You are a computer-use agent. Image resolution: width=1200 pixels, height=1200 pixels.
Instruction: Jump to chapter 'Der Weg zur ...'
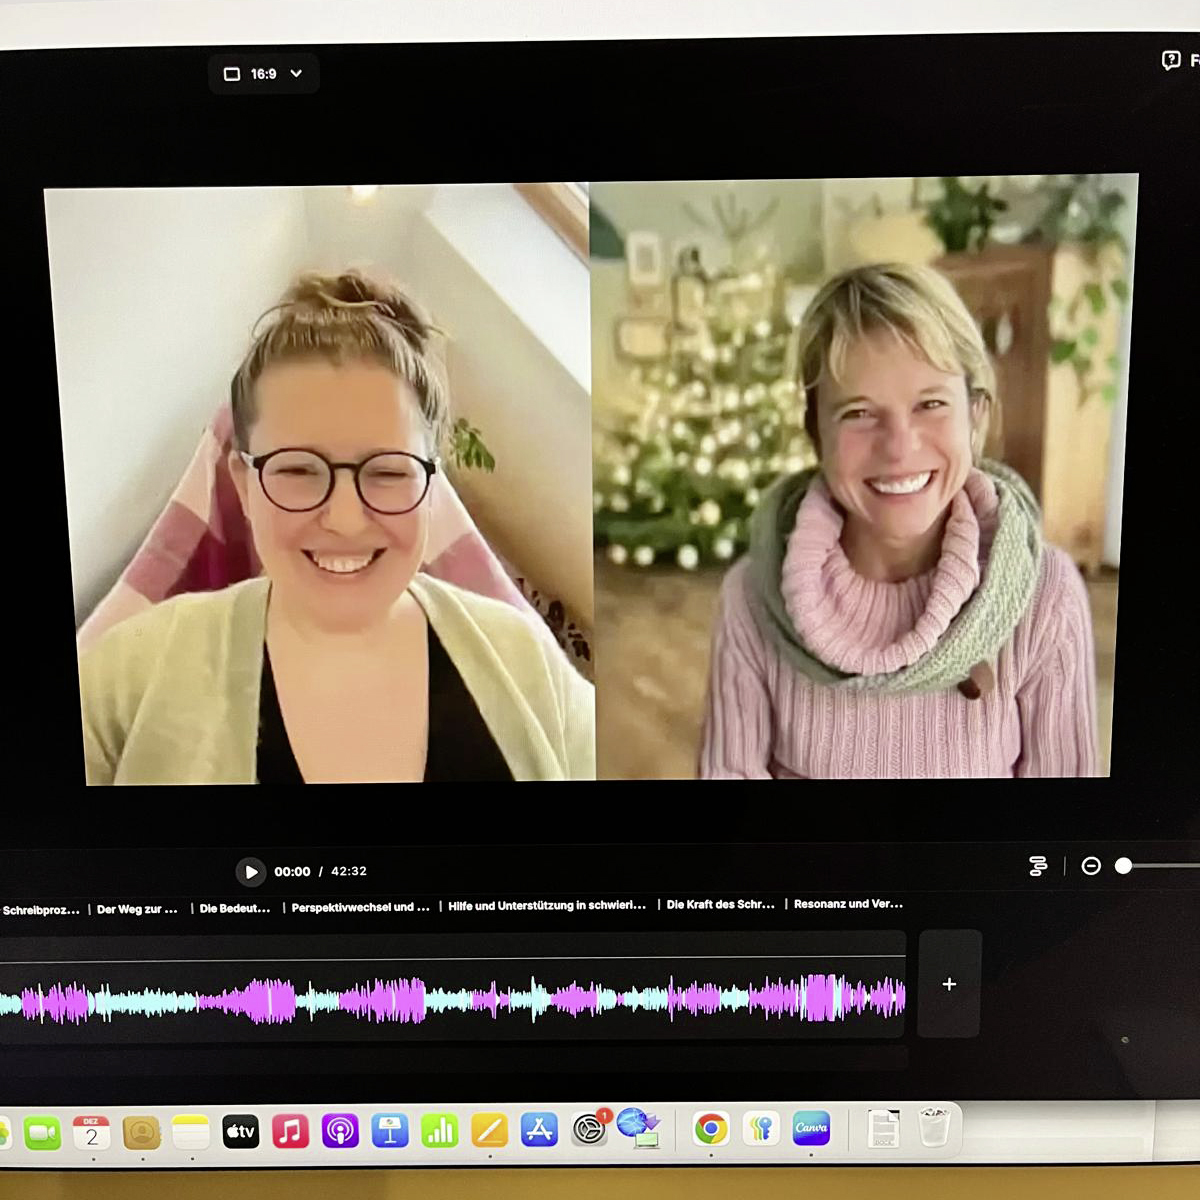137,909
